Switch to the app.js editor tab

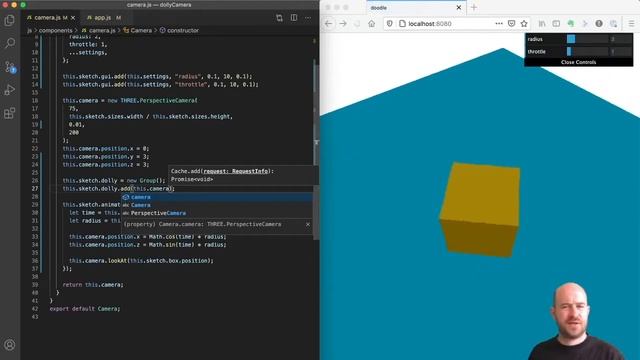(103, 18)
